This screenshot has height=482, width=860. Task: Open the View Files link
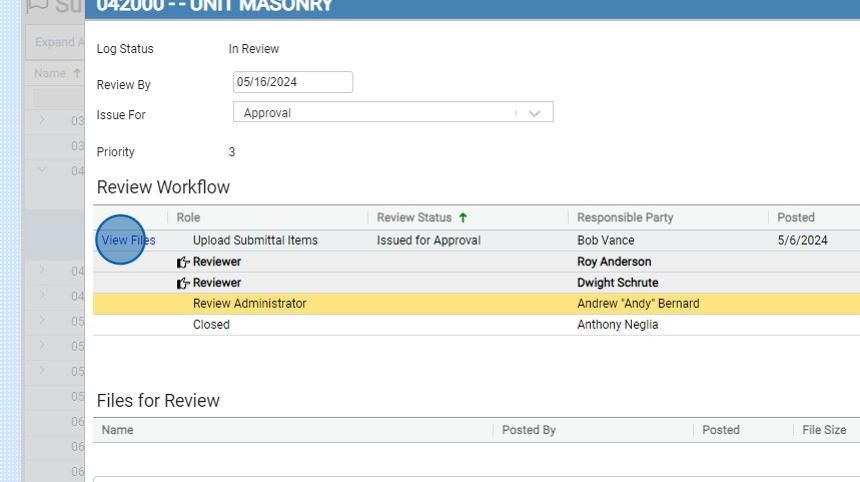(x=128, y=240)
